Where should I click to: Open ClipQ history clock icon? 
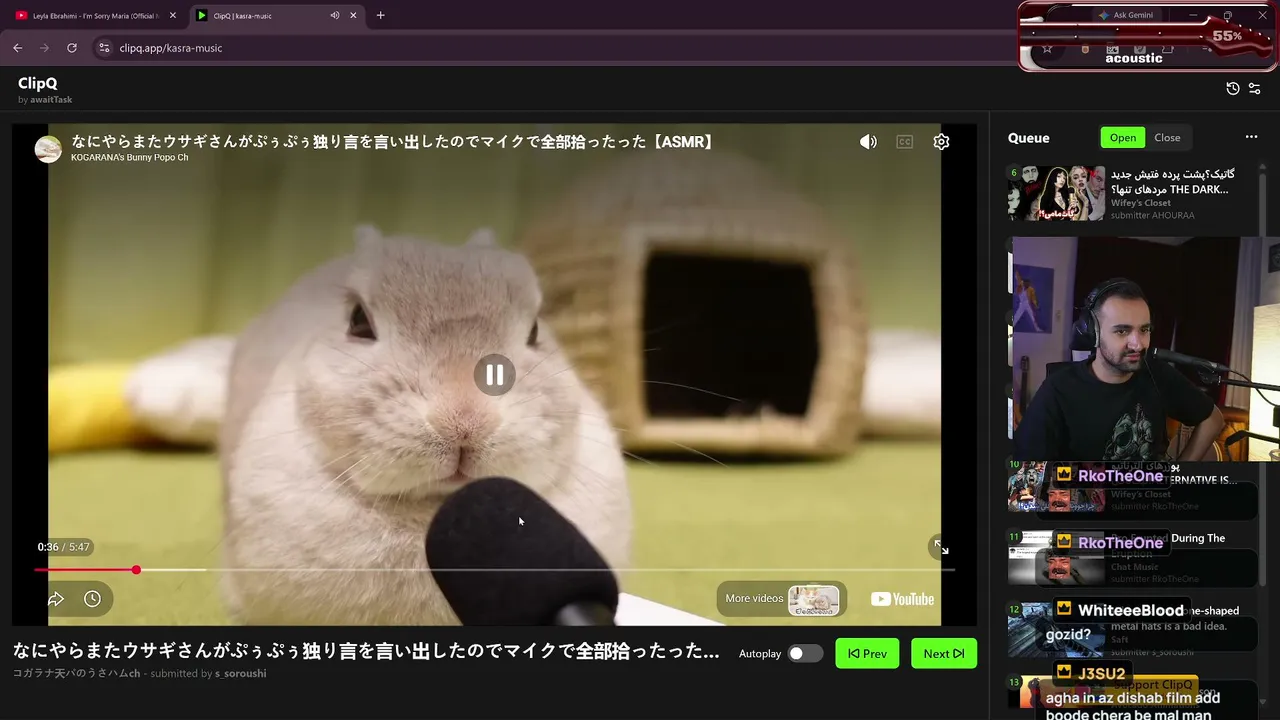click(x=1233, y=89)
